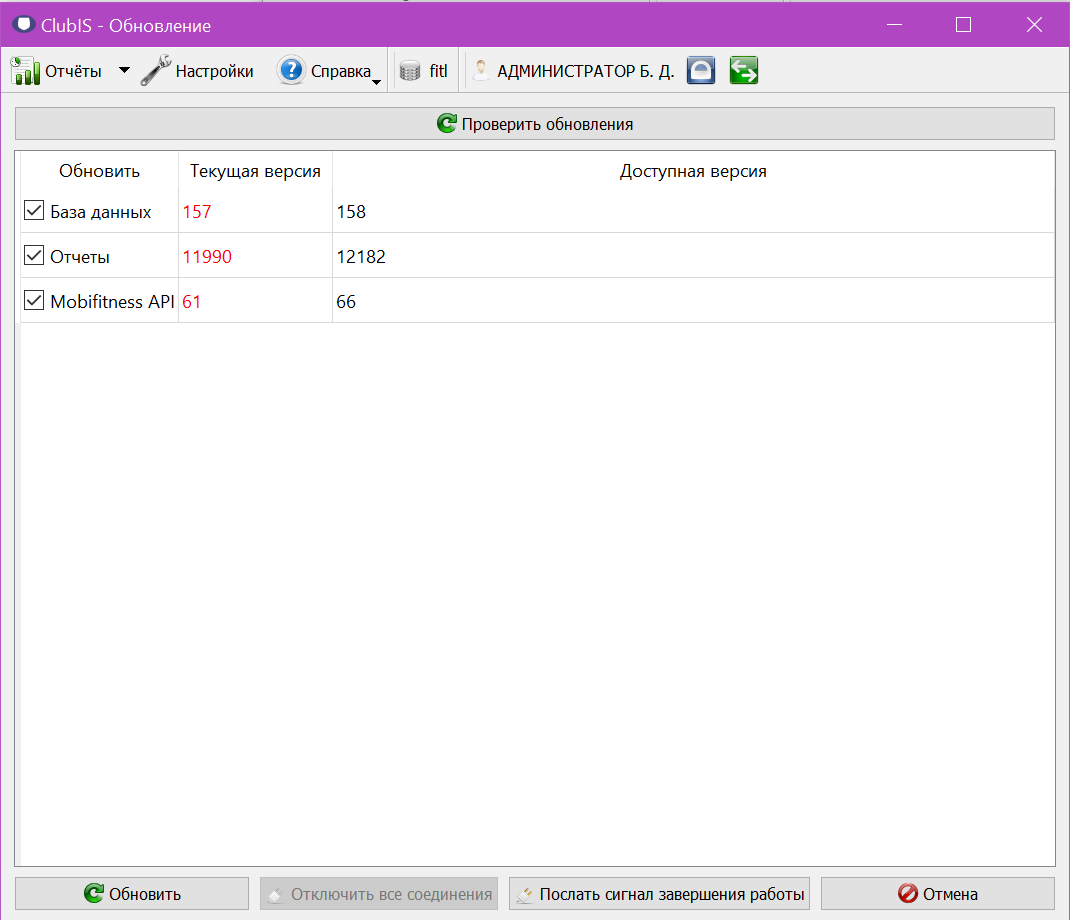Image resolution: width=1070 pixels, height=920 pixels.
Task: Click the Обновить button at bottom
Action: pos(132,893)
